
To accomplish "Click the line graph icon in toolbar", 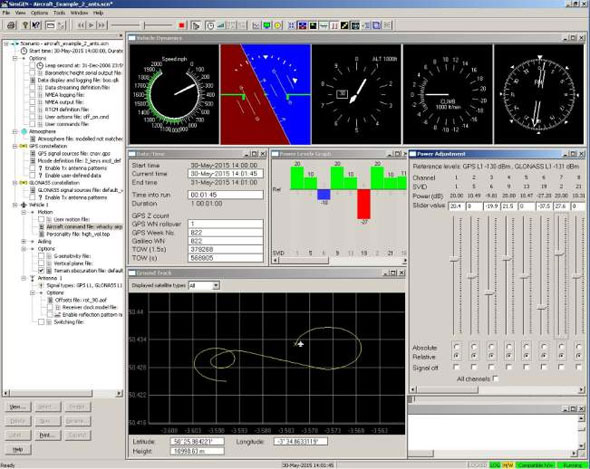I will [x=256, y=25].
